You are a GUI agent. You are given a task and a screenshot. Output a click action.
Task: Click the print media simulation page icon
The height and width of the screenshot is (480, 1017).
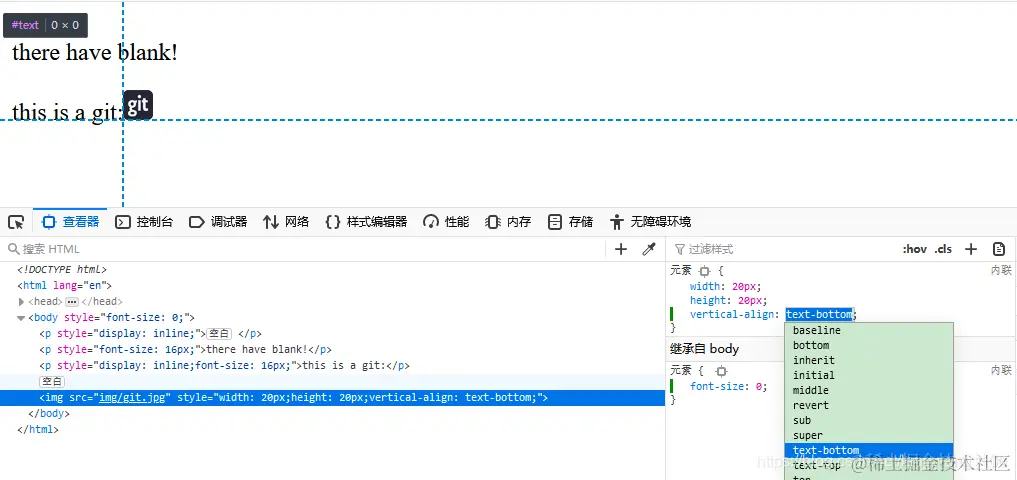click(999, 249)
